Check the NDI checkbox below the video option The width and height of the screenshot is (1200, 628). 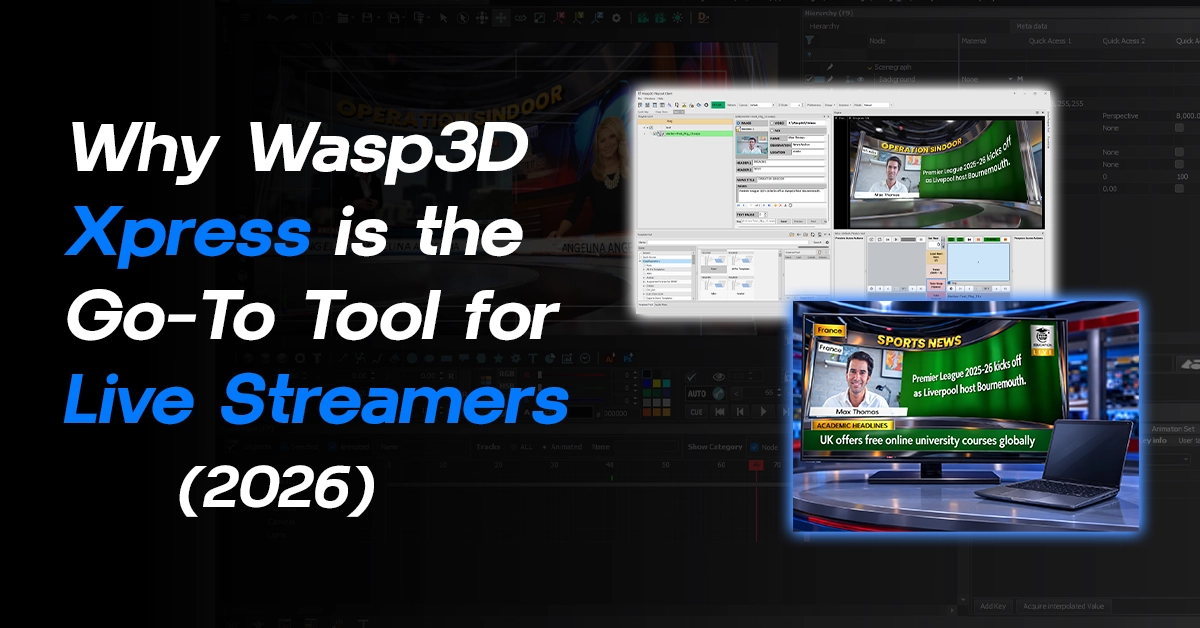pos(773,130)
